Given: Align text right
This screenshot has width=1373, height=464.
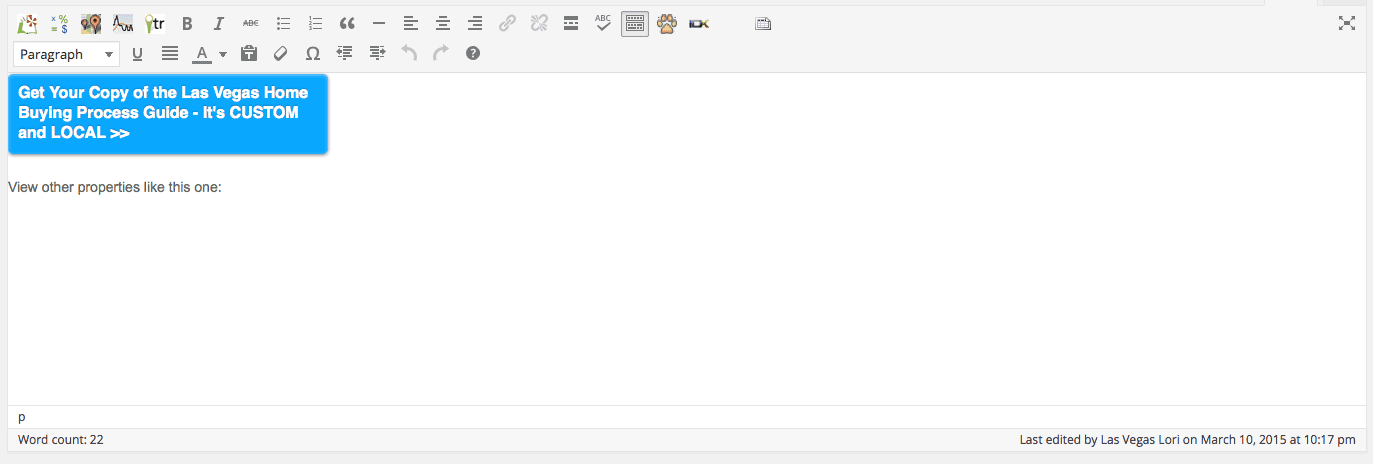Looking at the screenshot, I should click(x=475, y=23).
